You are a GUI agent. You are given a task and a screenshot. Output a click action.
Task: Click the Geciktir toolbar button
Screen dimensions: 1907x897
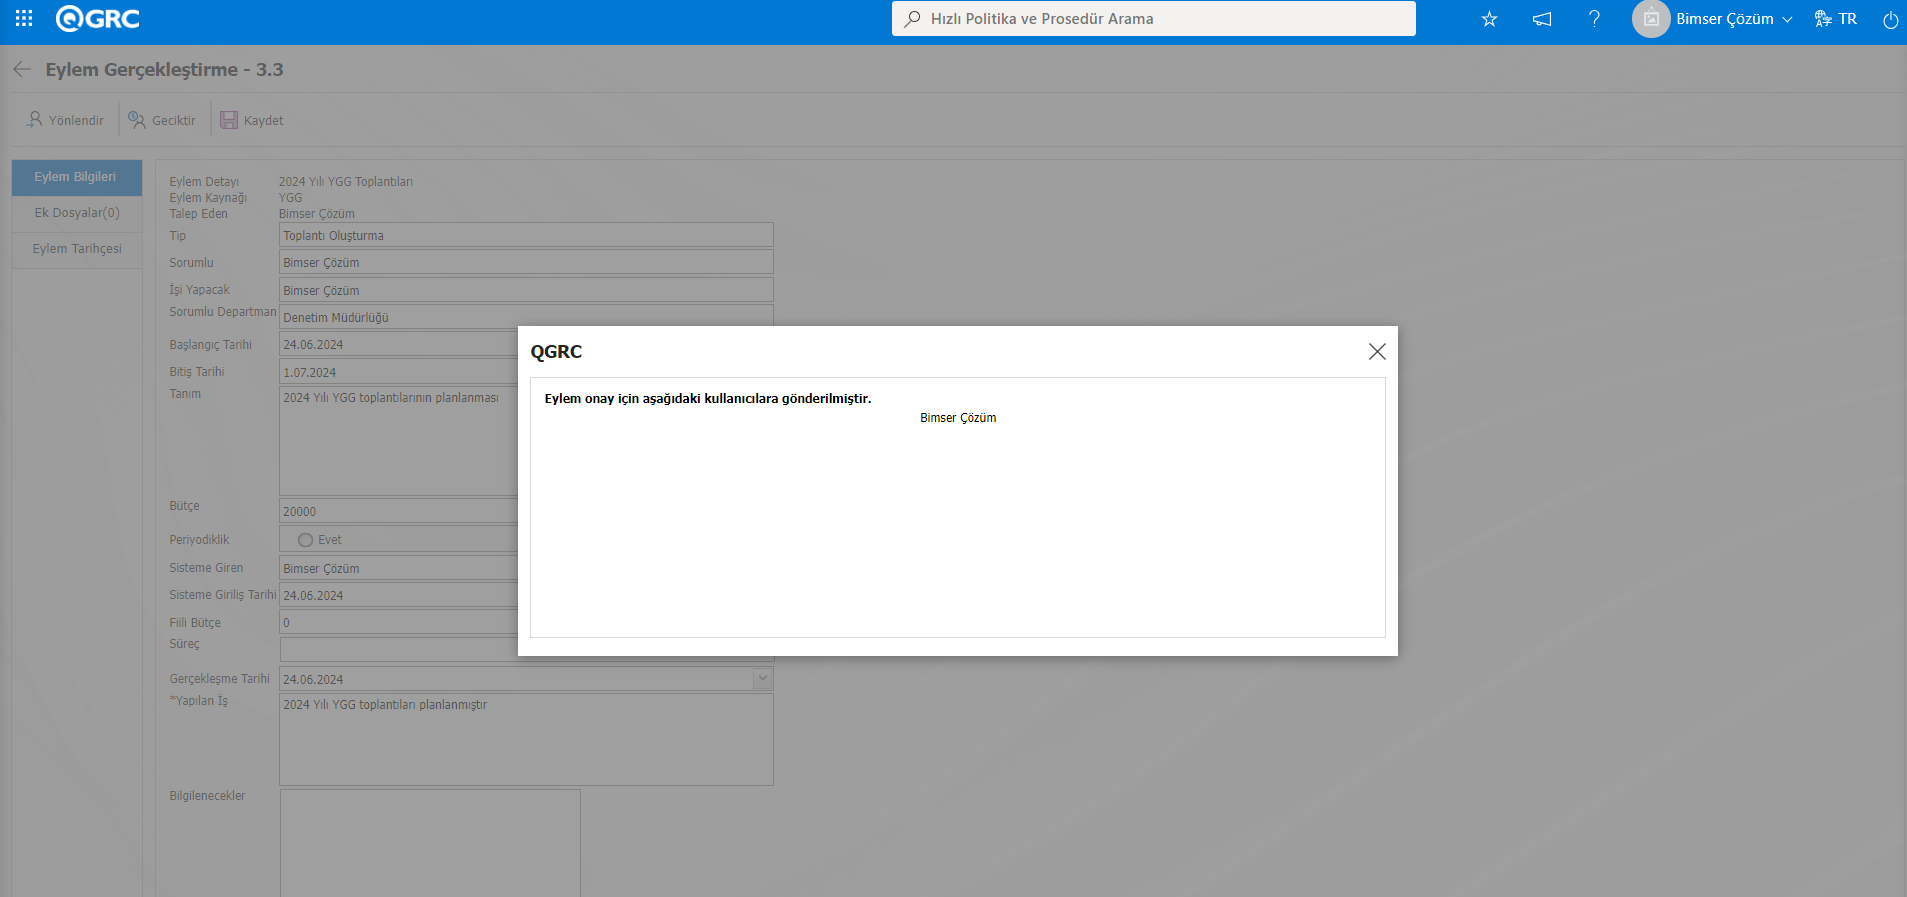point(162,120)
